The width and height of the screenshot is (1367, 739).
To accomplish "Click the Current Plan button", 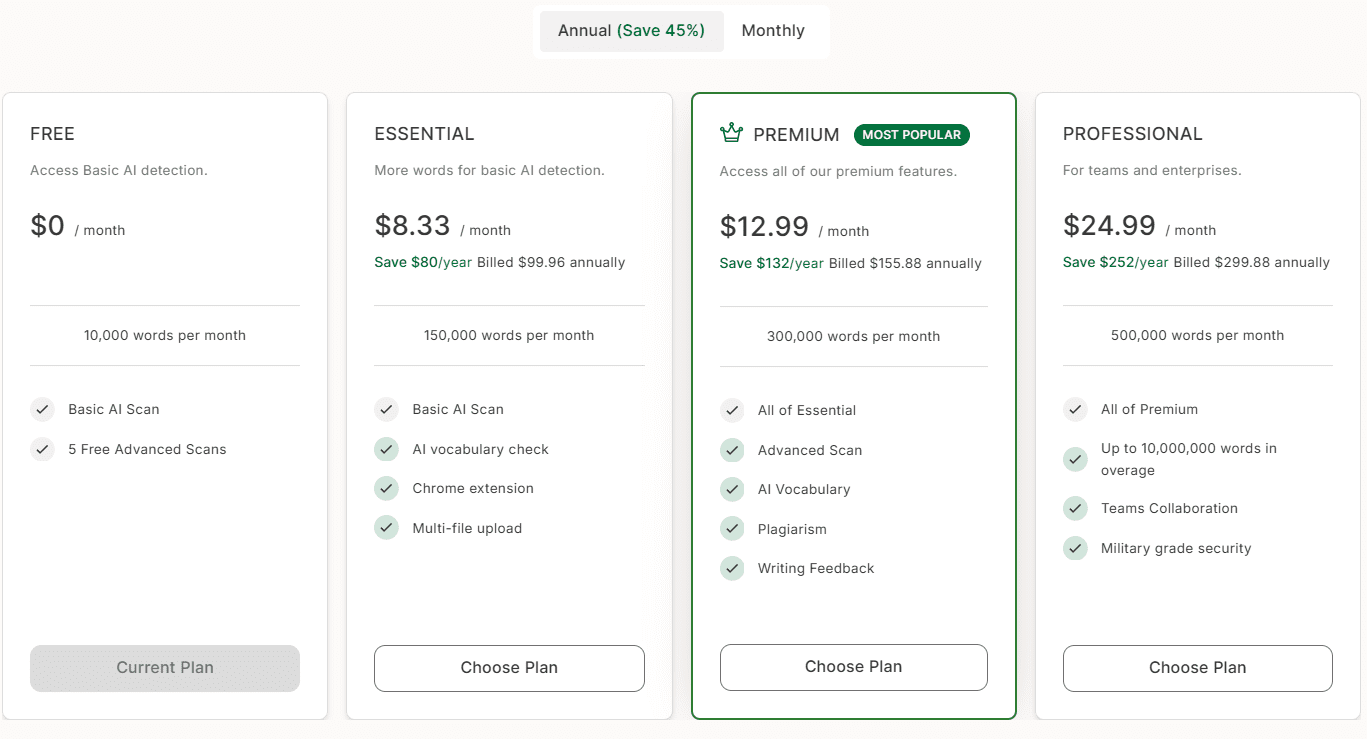I will pos(164,667).
